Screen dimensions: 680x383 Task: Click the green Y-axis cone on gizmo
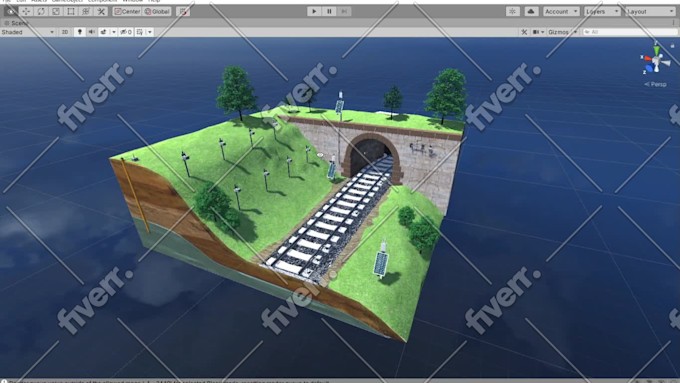click(x=657, y=49)
